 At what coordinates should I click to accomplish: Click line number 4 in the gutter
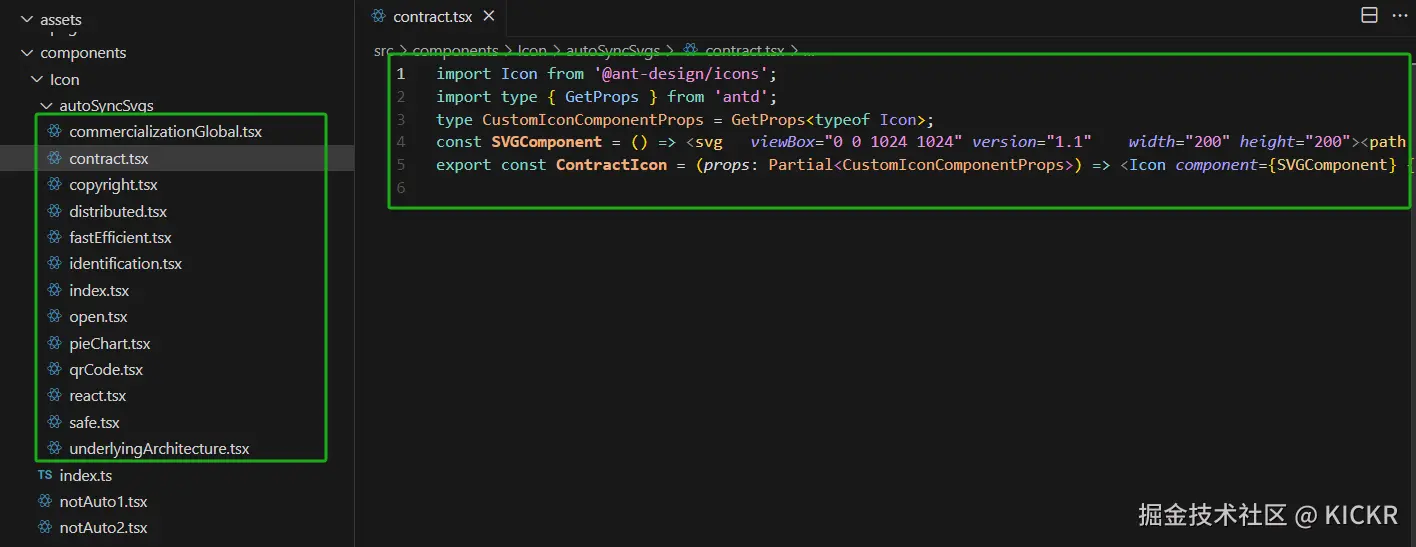(x=401, y=142)
